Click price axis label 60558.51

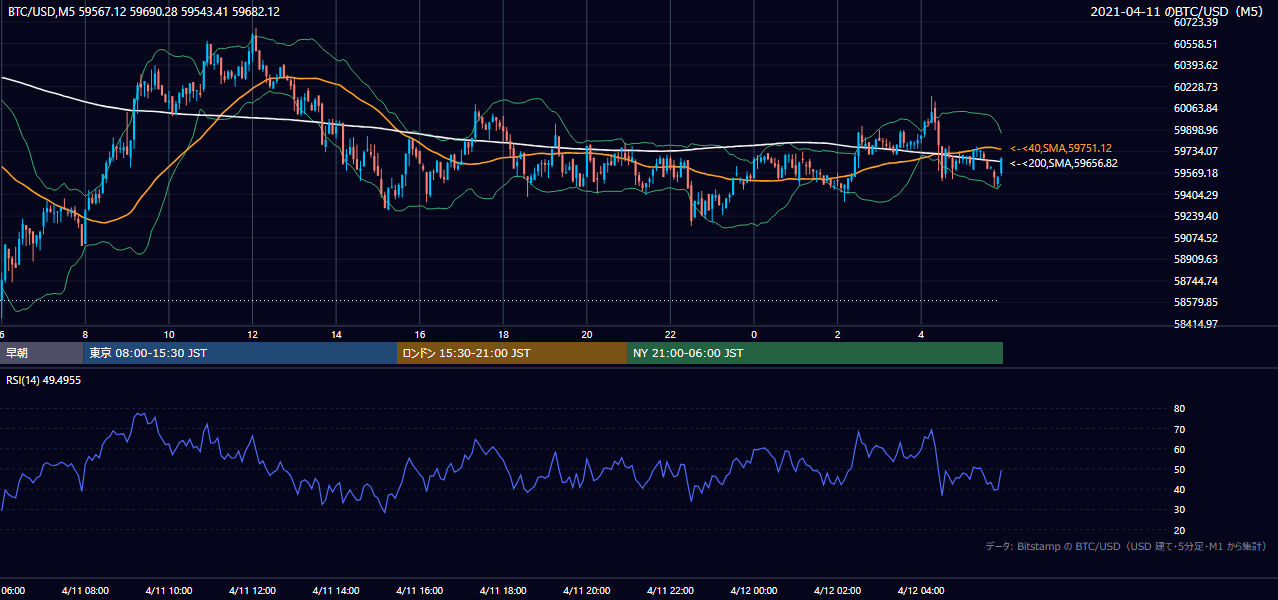click(x=1195, y=44)
